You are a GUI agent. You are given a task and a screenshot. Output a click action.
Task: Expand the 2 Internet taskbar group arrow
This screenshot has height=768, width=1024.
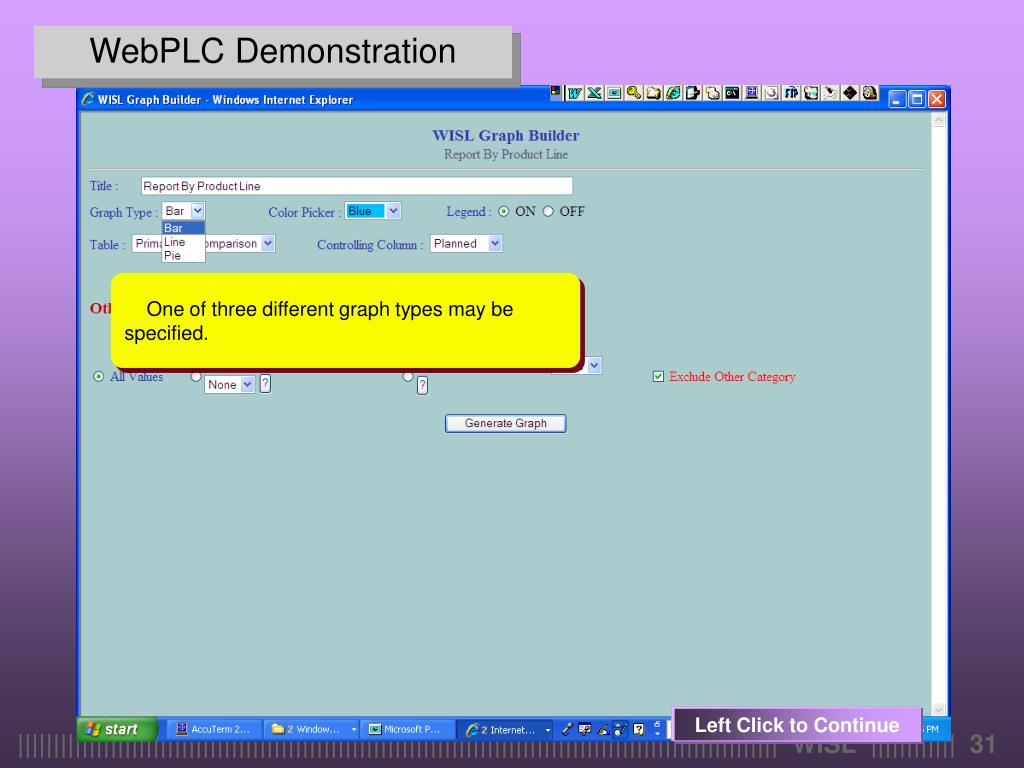(548, 729)
